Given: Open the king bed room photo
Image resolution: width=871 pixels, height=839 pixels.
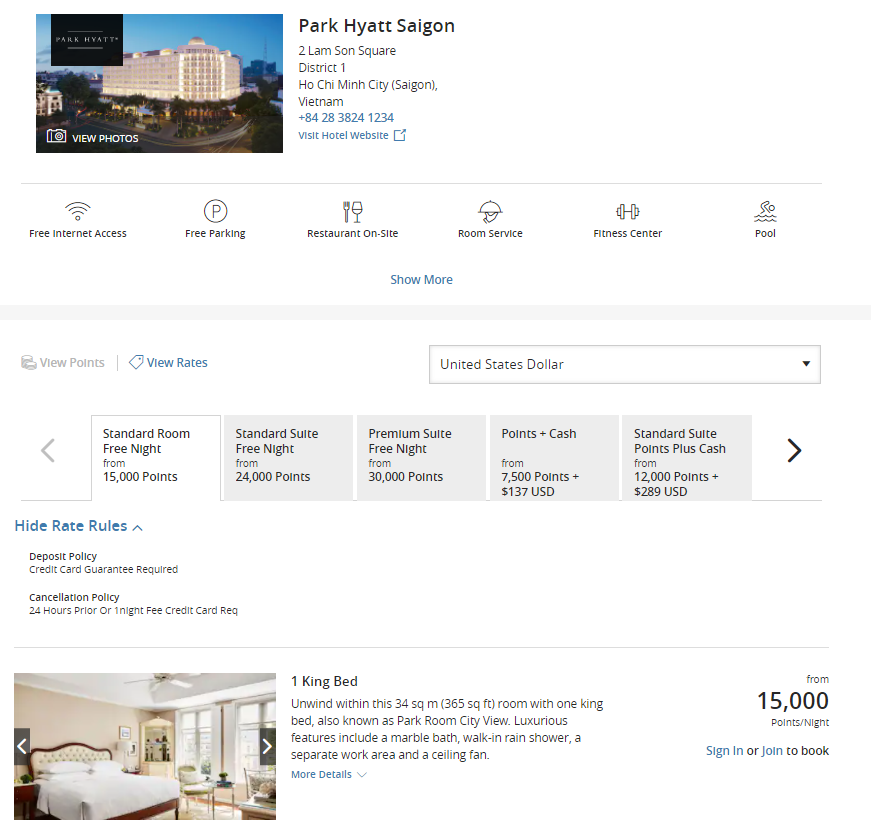Looking at the screenshot, I should (x=145, y=746).
